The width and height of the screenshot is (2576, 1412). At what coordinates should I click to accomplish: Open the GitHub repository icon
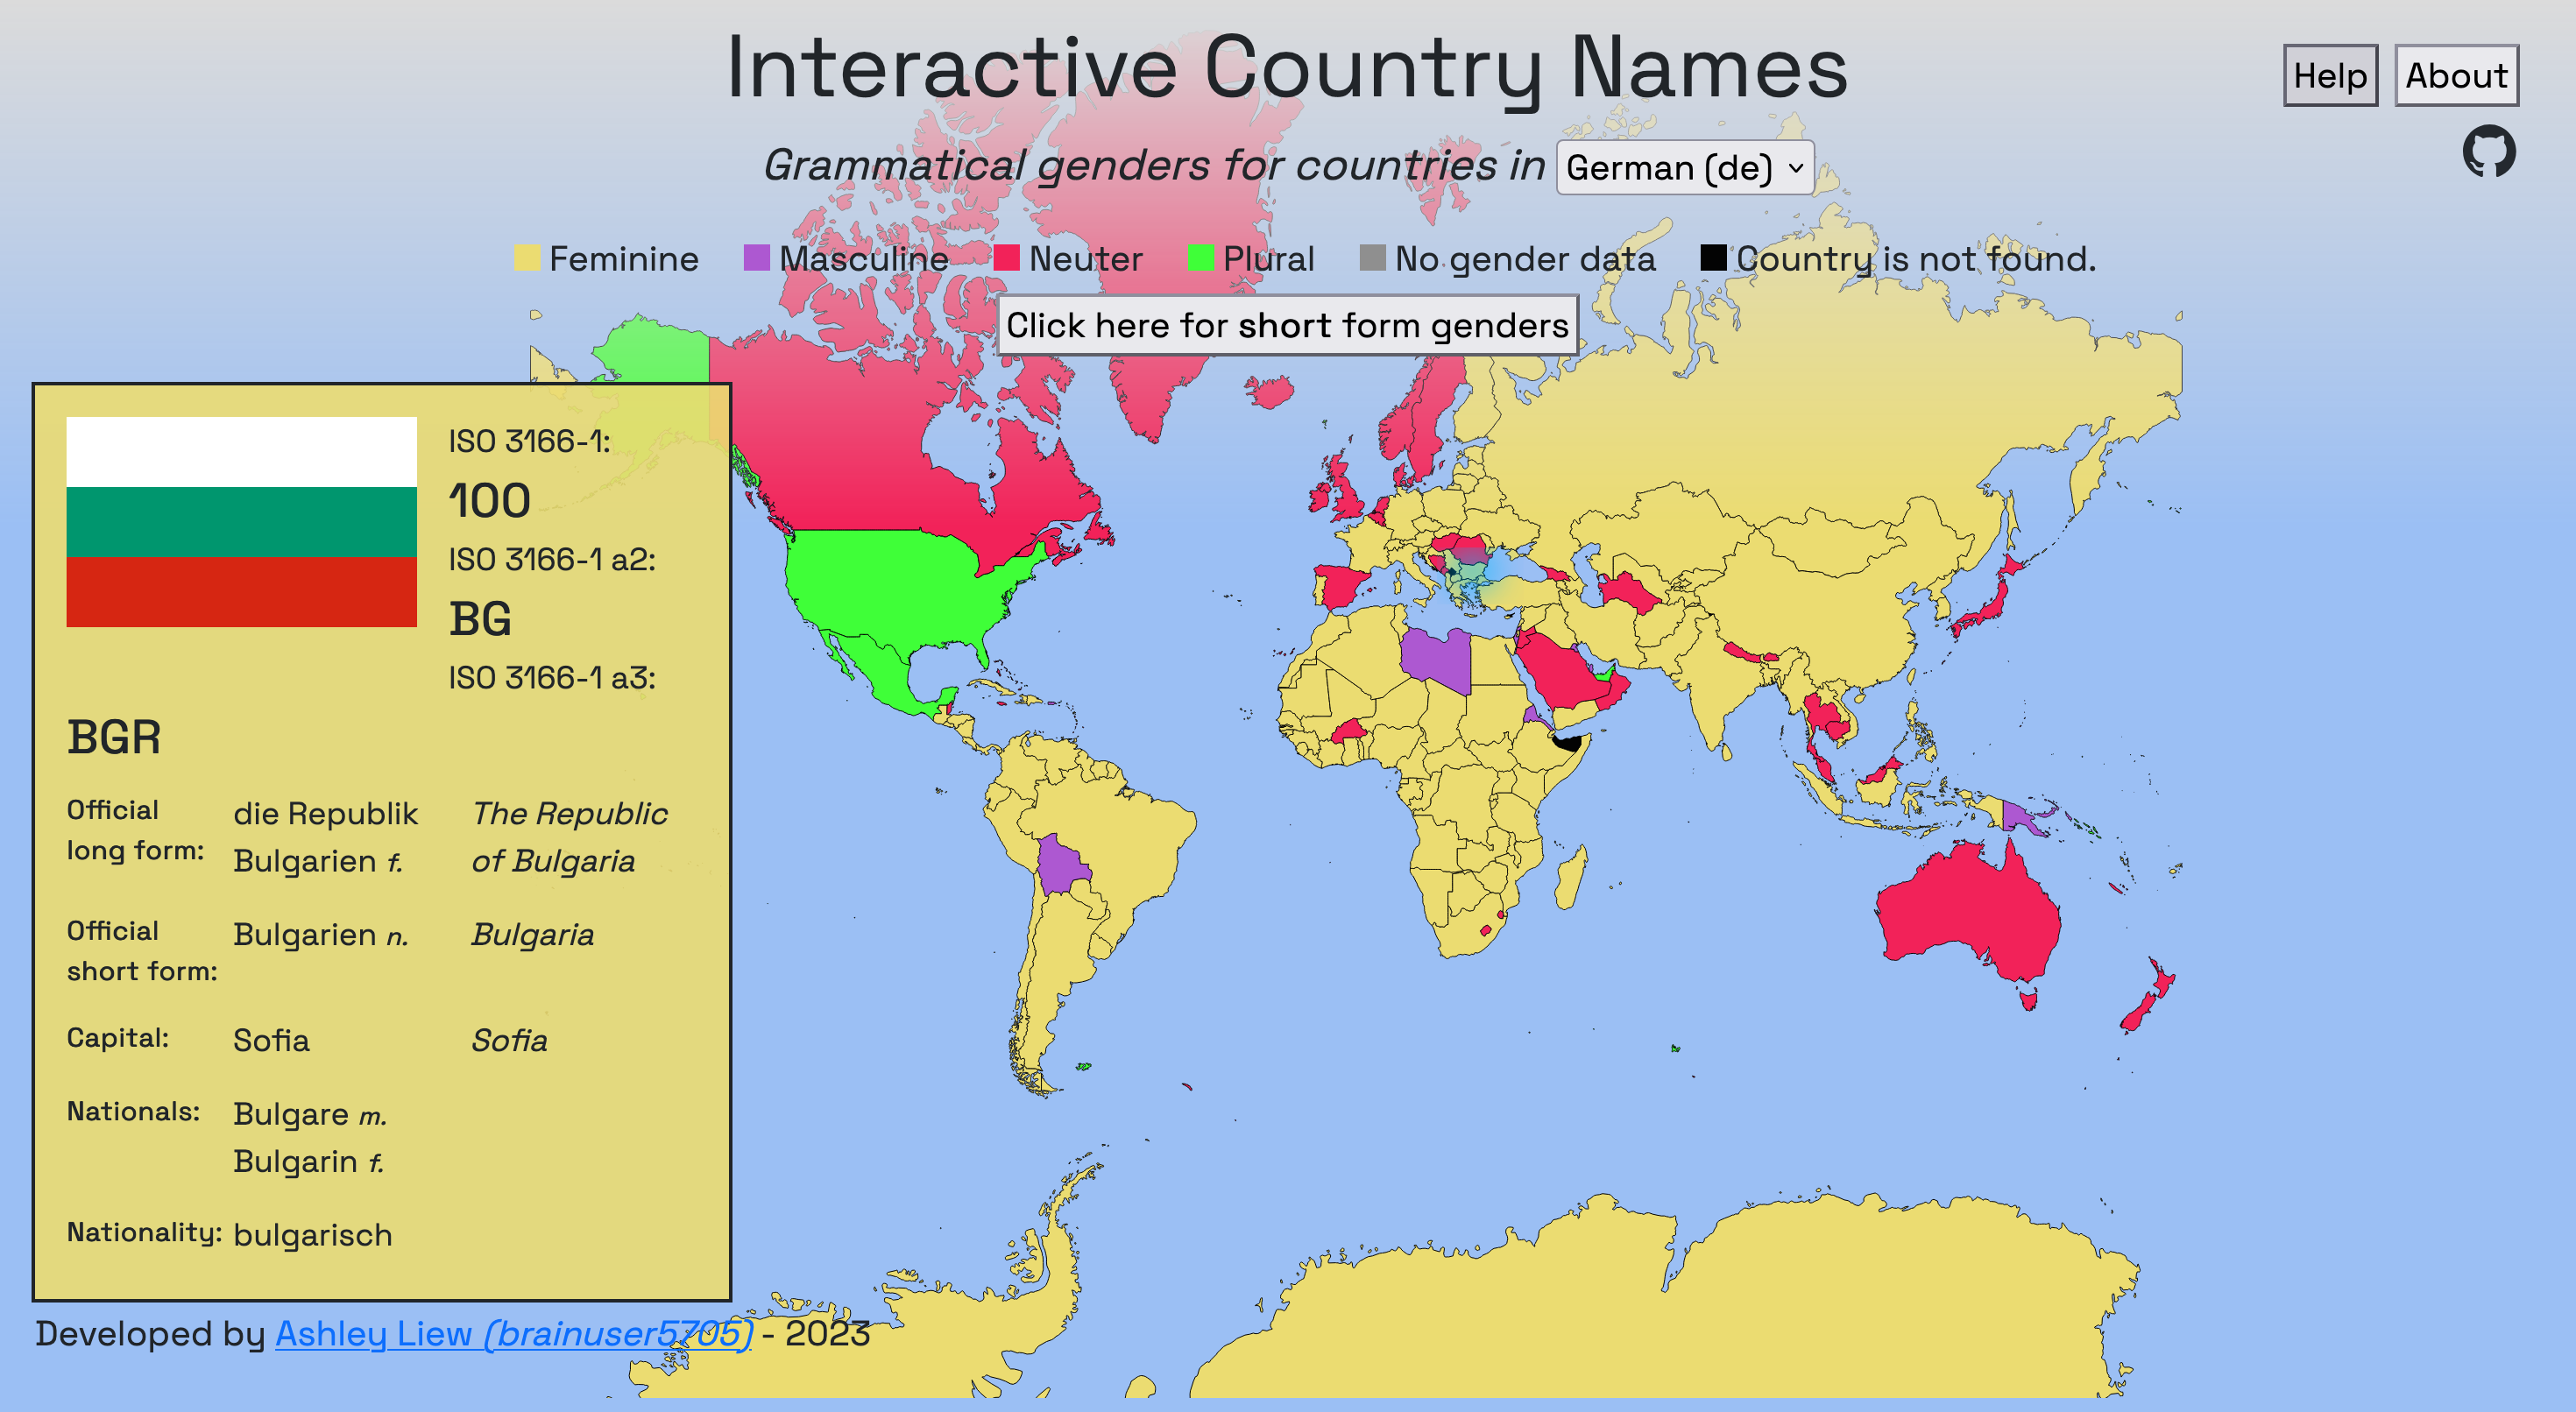tap(2488, 152)
